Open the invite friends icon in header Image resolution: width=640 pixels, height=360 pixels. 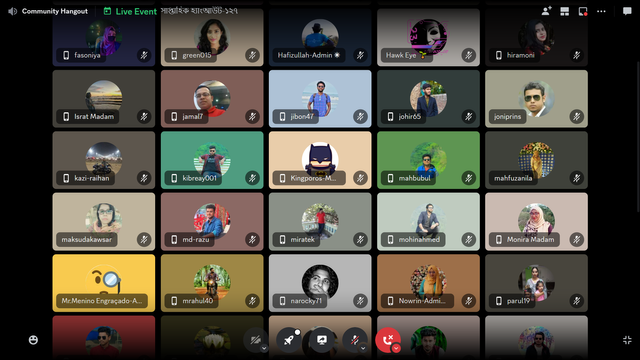click(x=546, y=11)
